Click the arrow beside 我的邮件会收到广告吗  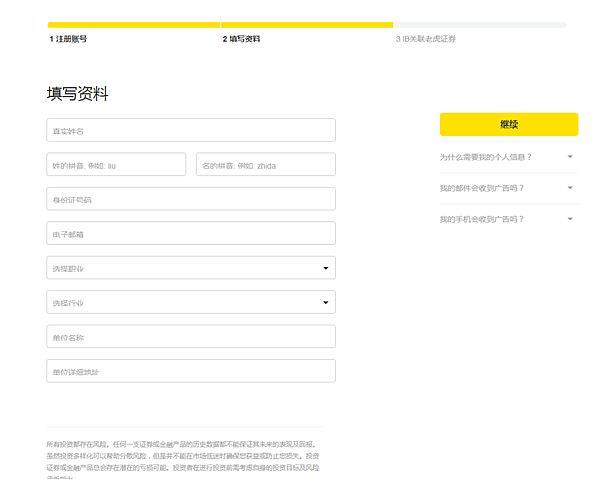(x=570, y=187)
